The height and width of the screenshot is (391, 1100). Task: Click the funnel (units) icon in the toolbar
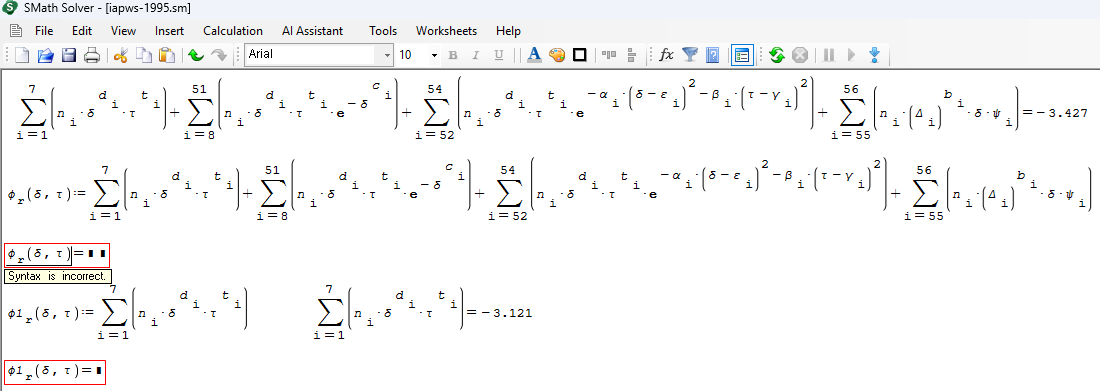click(690, 55)
